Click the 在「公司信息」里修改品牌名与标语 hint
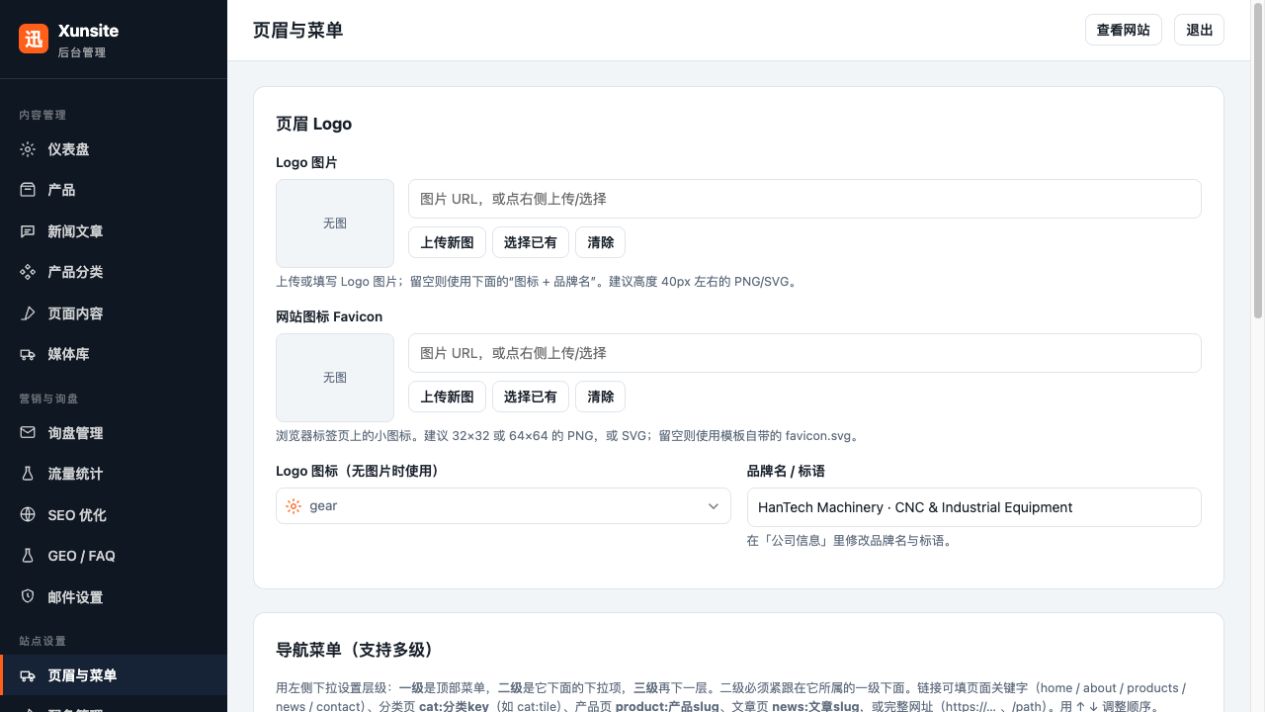 click(850, 541)
